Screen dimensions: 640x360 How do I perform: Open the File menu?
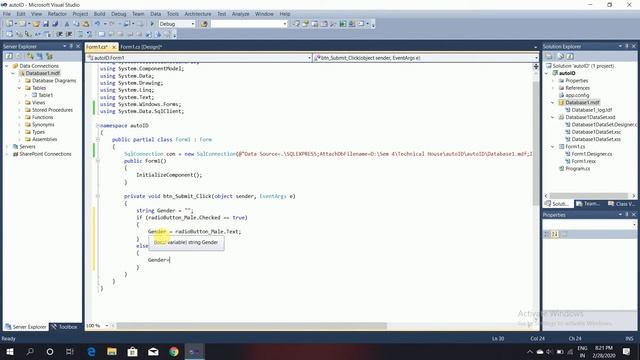tap(7, 14)
